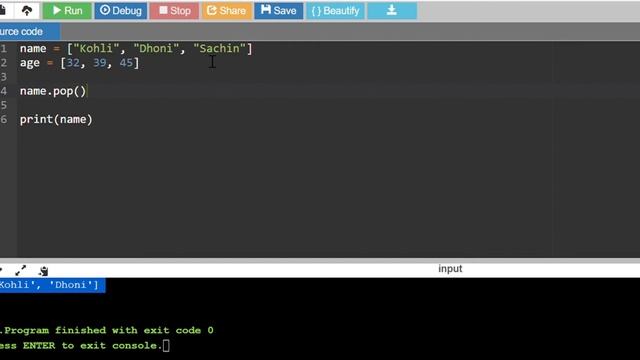Viewport: 640px width, 360px height.
Task: Click the input tab label
Action: (450, 269)
